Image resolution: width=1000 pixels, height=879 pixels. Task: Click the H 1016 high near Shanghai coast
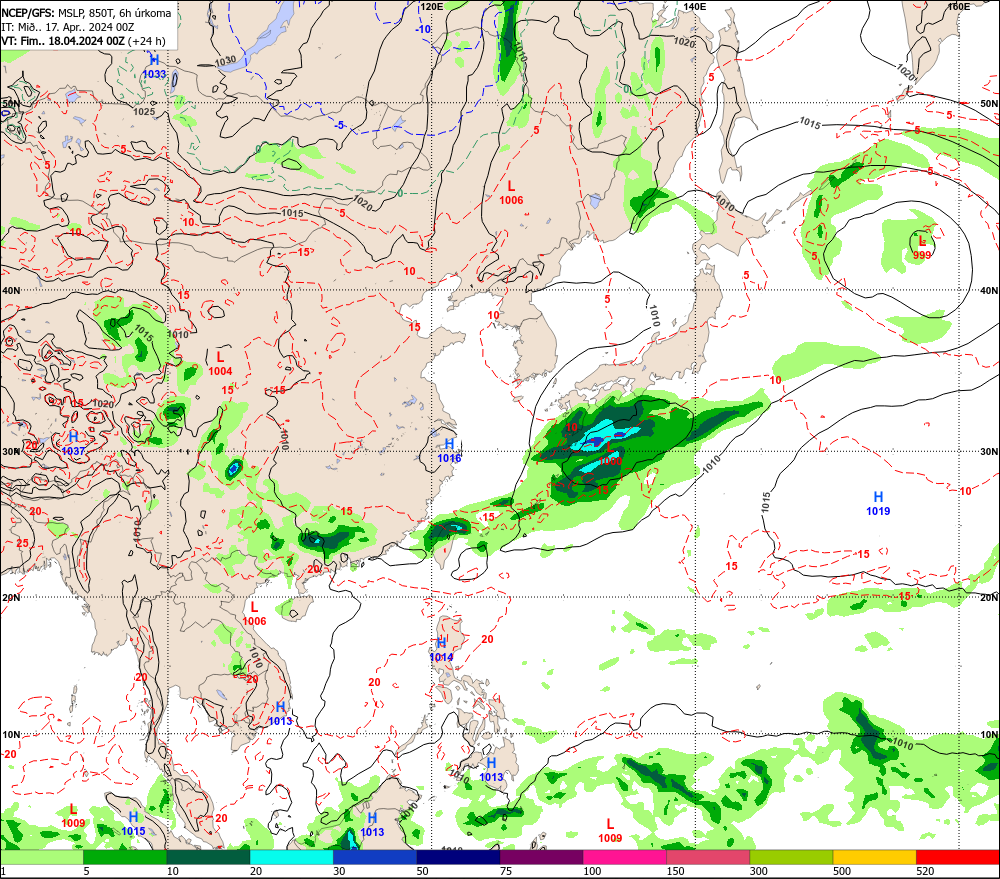tap(449, 450)
